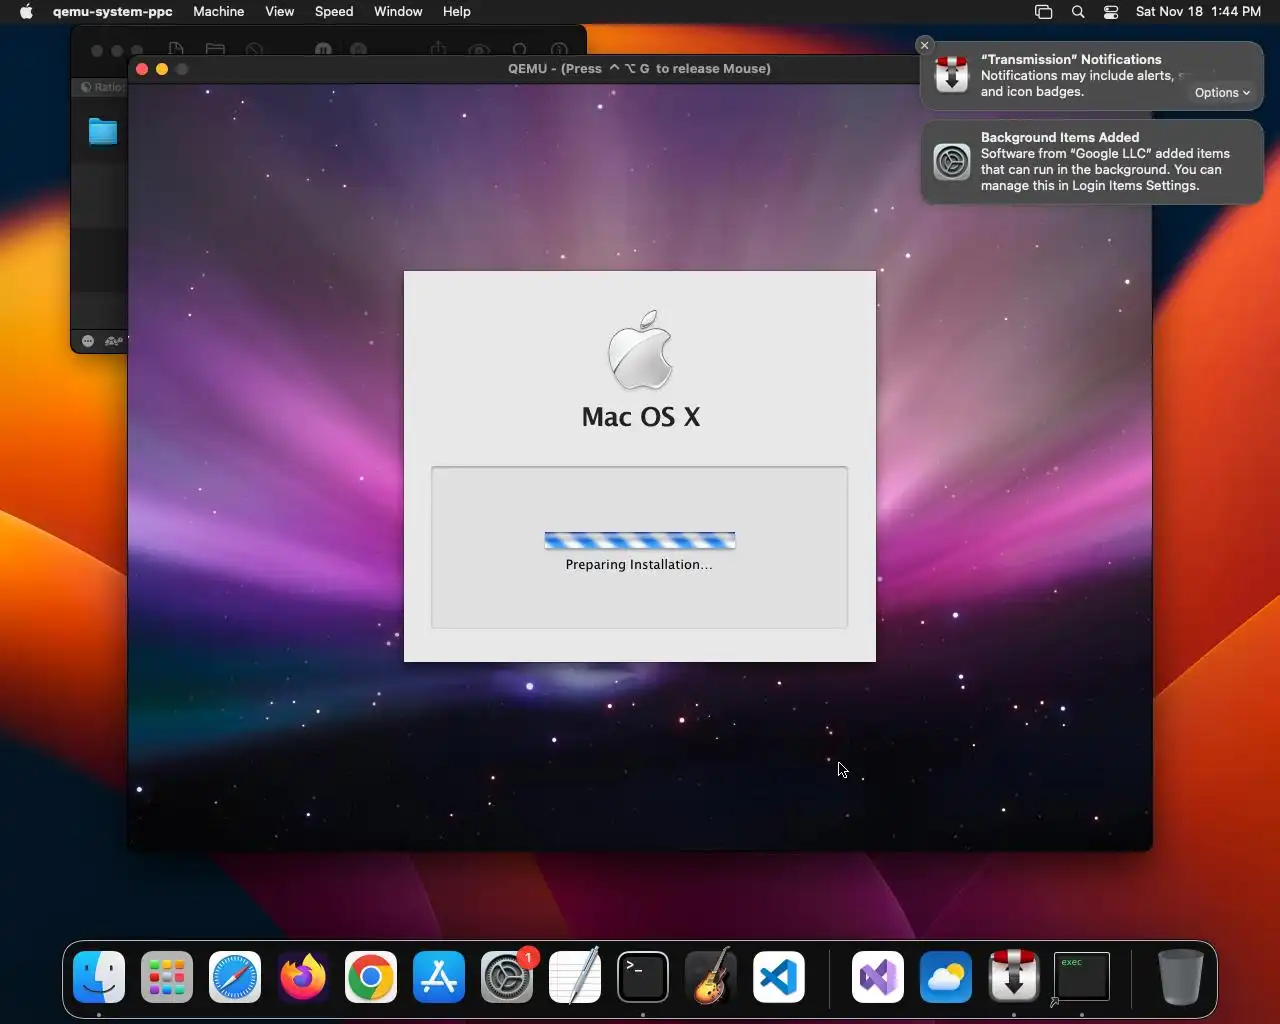Open the Window menu
1280x1024 pixels.
(398, 12)
